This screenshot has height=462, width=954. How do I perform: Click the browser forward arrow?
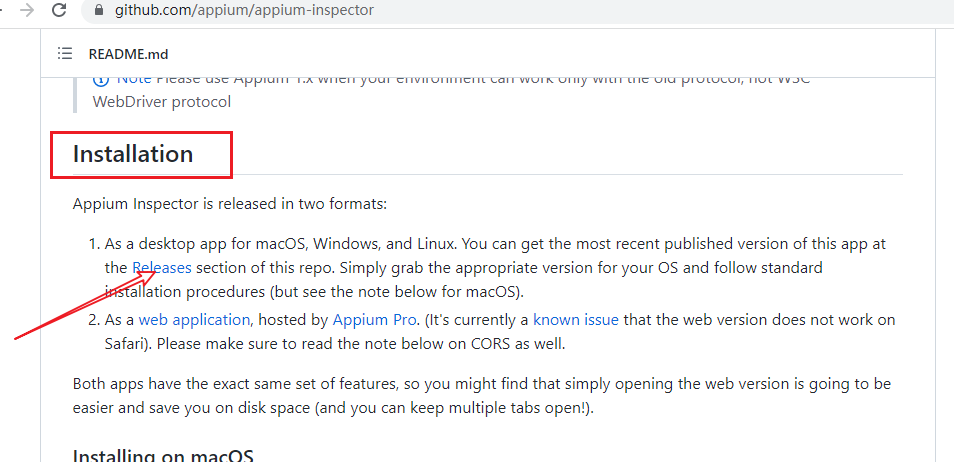[27, 11]
